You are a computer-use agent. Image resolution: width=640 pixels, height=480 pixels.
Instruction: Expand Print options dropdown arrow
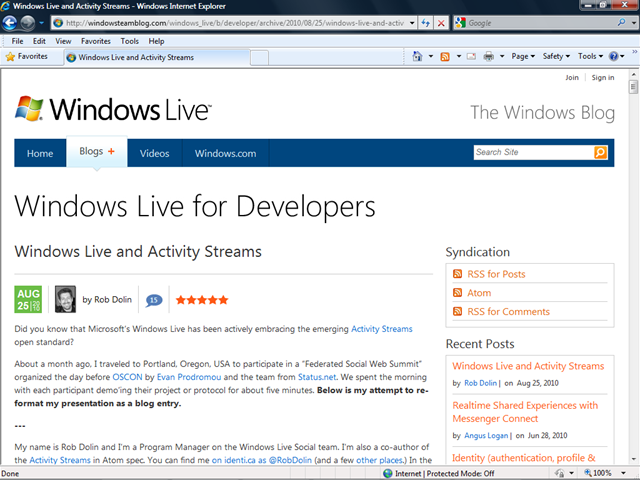(x=502, y=56)
